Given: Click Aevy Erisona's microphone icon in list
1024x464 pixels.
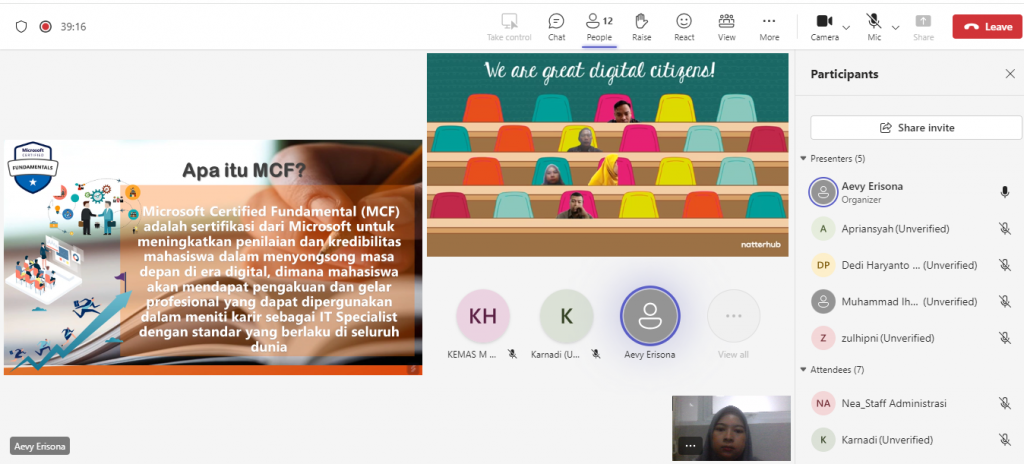Looking at the screenshot, I should point(1004,192).
